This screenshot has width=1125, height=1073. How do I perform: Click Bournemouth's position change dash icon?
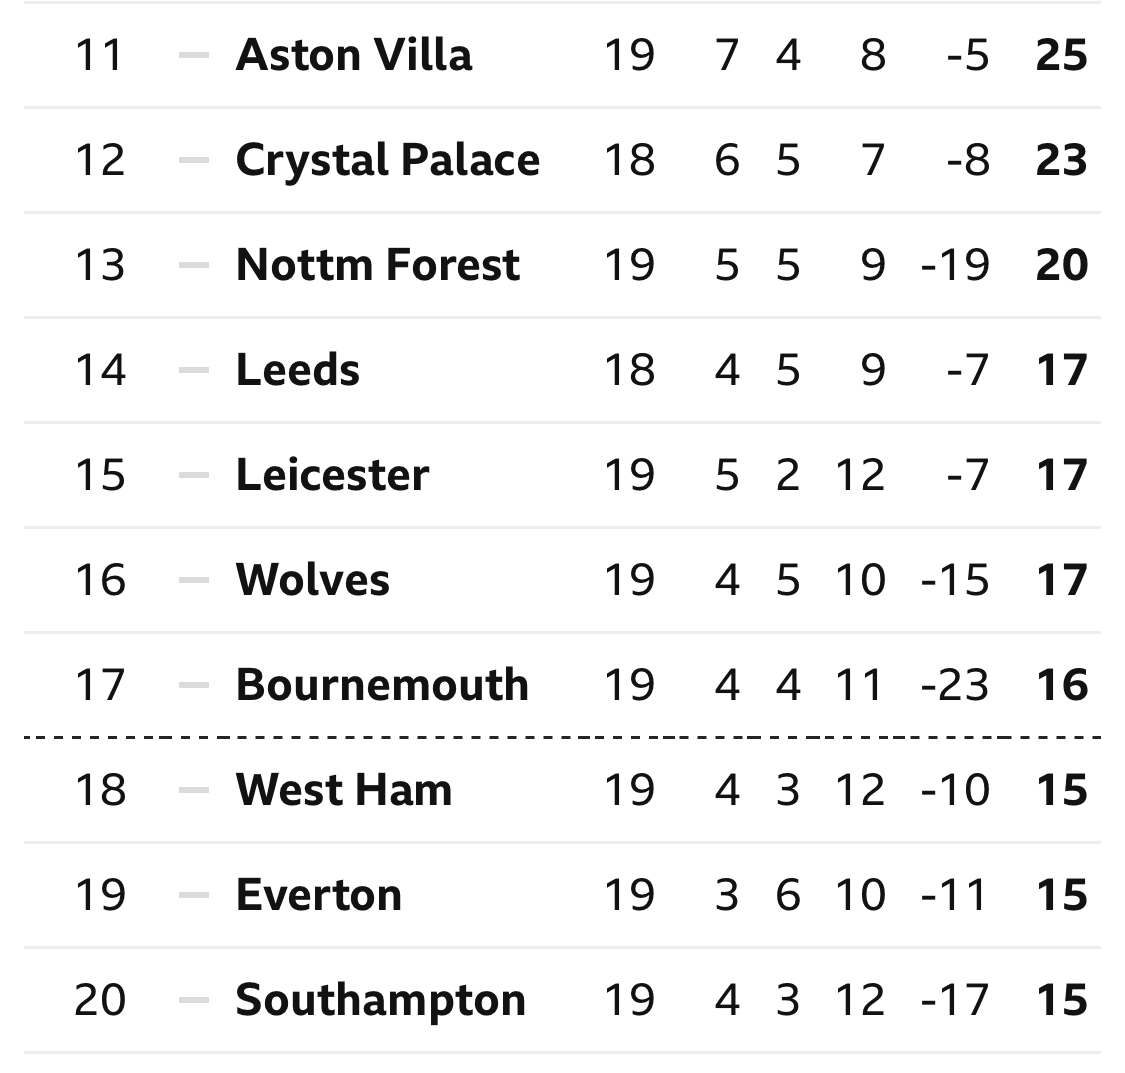point(194,684)
